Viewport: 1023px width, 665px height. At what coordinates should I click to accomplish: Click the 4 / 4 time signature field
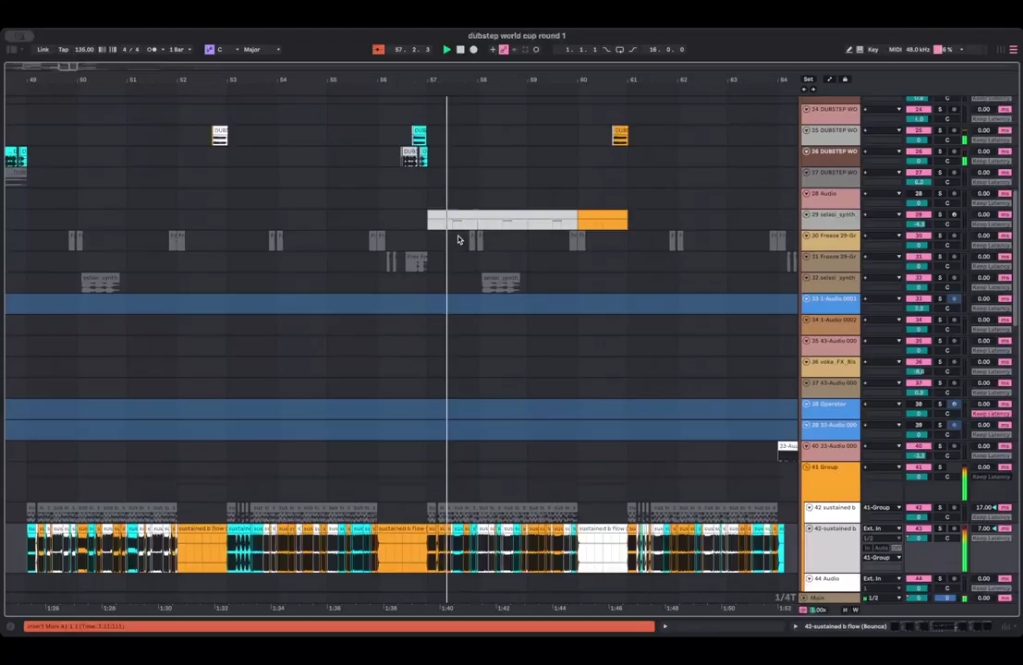point(131,50)
